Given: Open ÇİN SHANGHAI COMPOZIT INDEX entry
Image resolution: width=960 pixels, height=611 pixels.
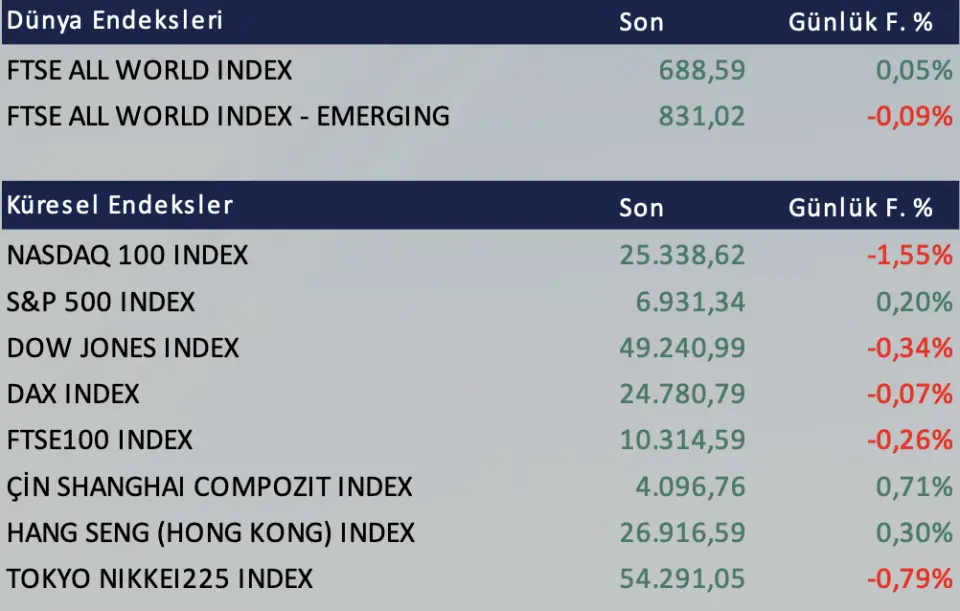Looking at the screenshot, I should (x=209, y=487).
